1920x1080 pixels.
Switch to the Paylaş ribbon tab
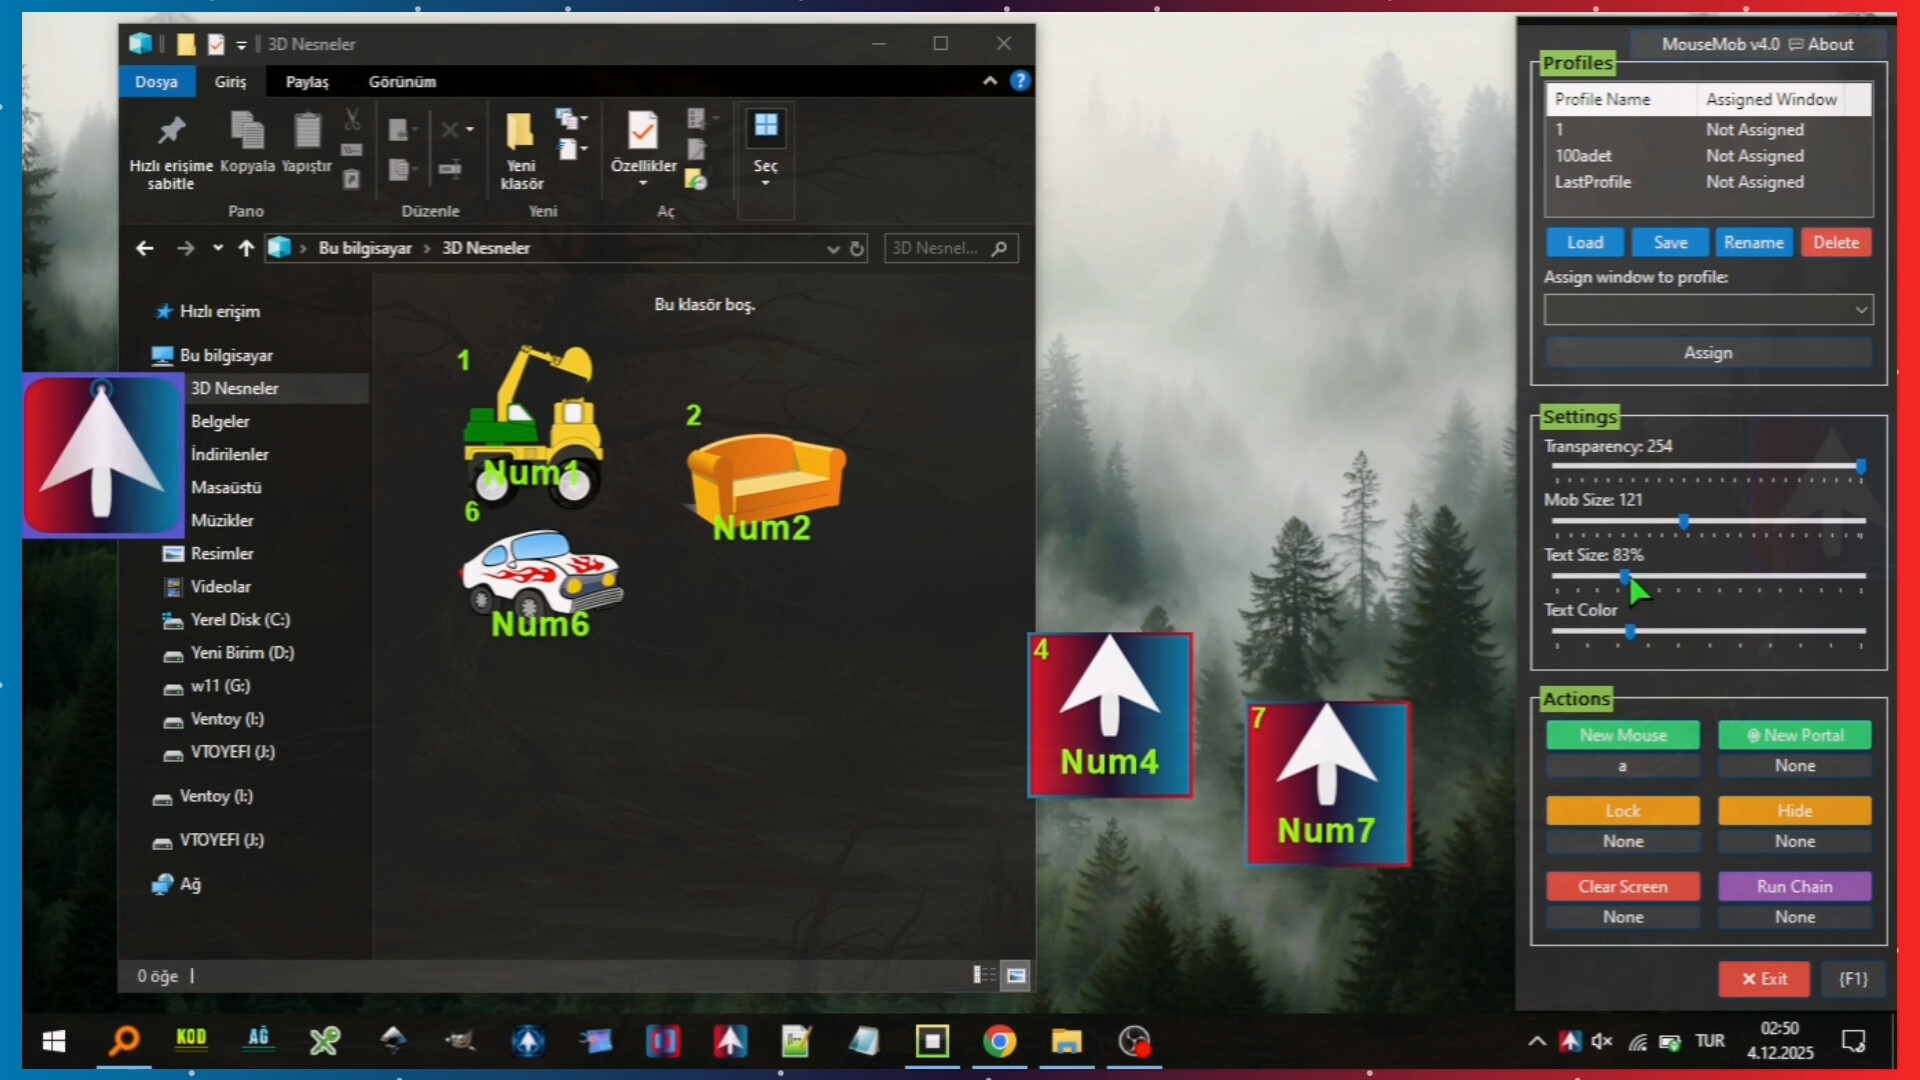pos(306,82)
